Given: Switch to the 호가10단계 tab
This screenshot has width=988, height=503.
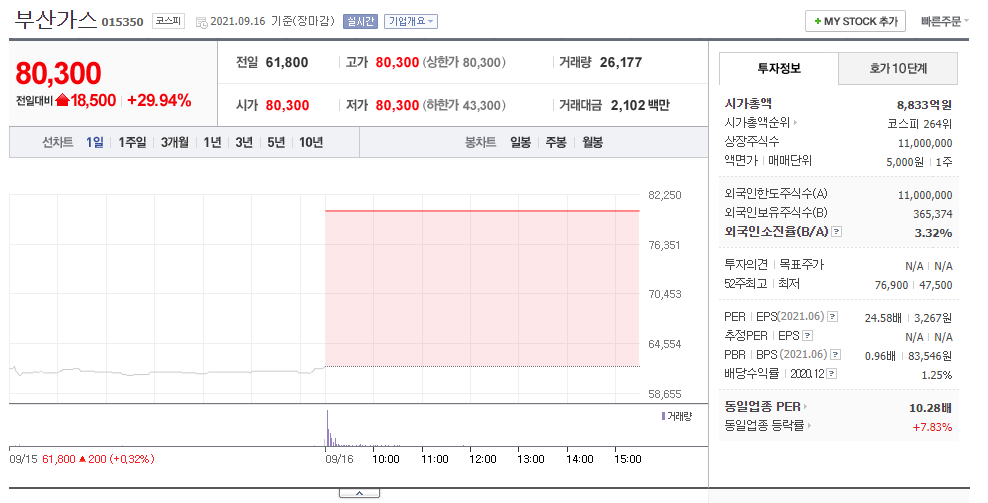Looking at the screenshot, I should click(898, 68).
